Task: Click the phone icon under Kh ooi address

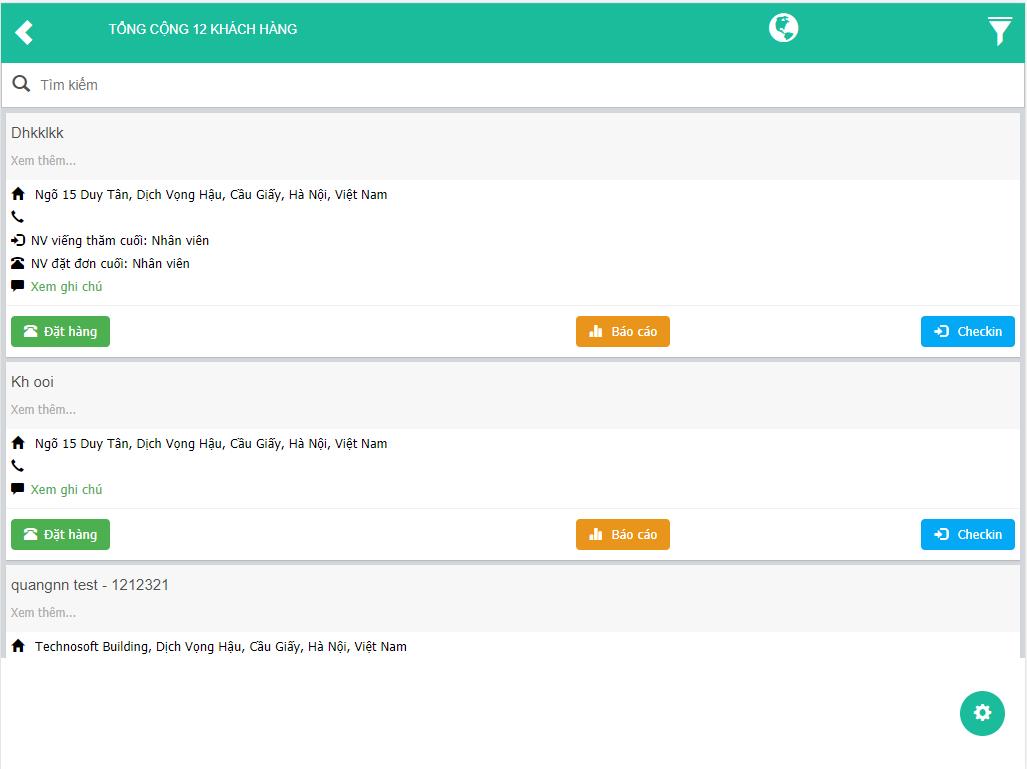Action: tap(18, 466)
